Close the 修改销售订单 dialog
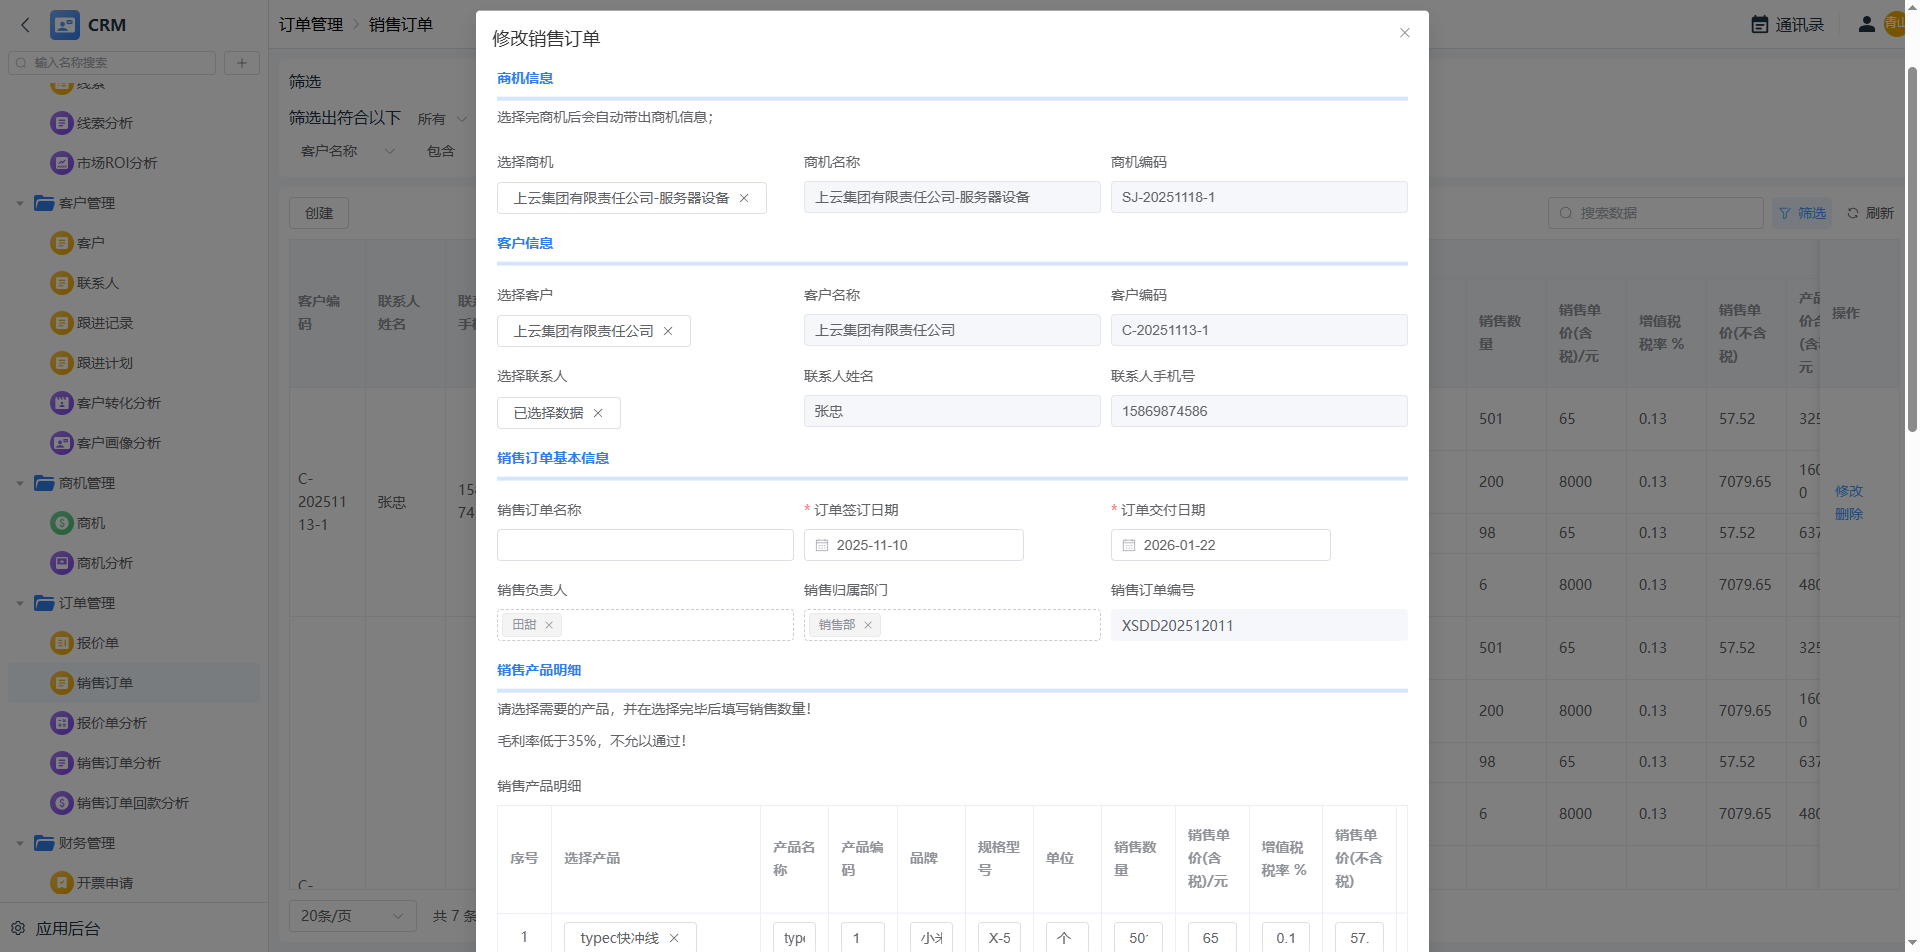Viewport: 1920px width, 952px height. coord(1404,33)
